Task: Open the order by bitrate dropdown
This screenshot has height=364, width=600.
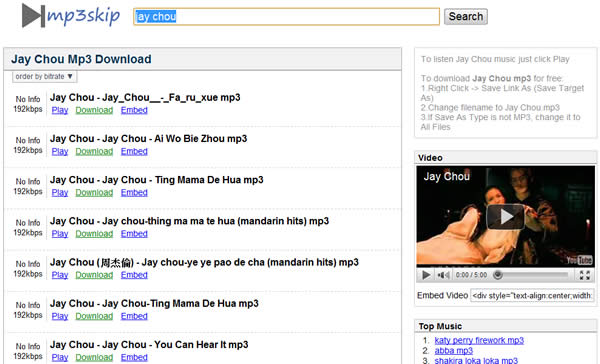Action: coord(44,77)
